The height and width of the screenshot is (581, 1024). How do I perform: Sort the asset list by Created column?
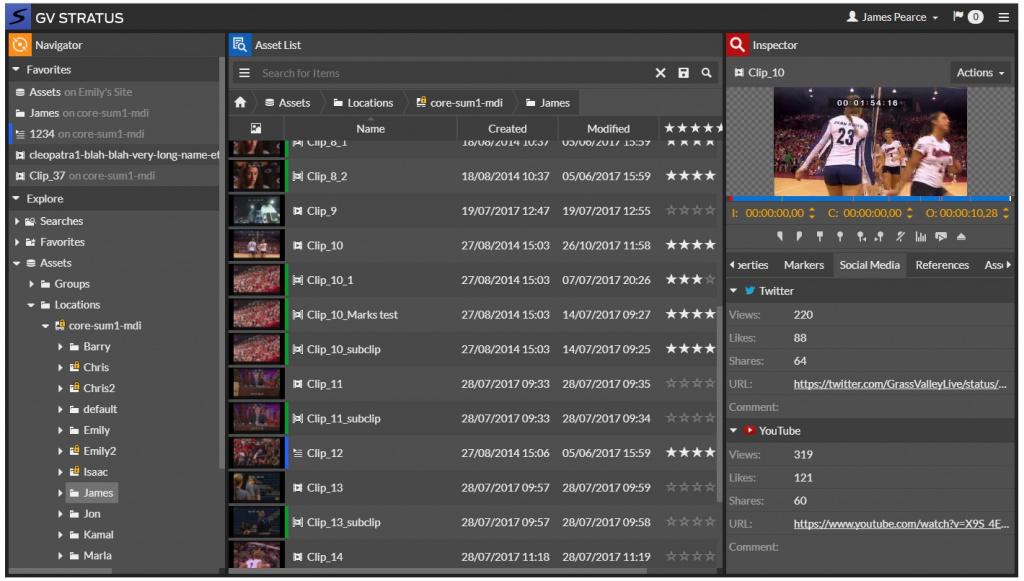point(507,129)
